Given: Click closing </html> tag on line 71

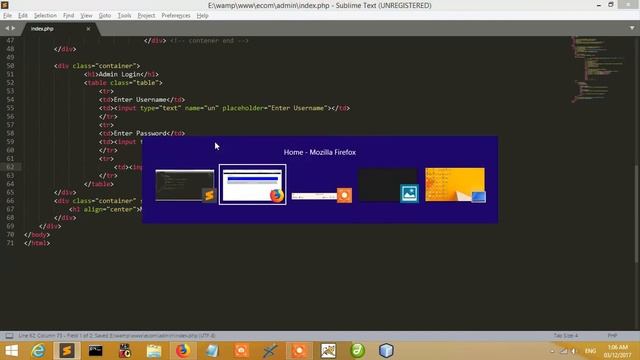Looking at the screenshot, I should [x=37, y=243].
